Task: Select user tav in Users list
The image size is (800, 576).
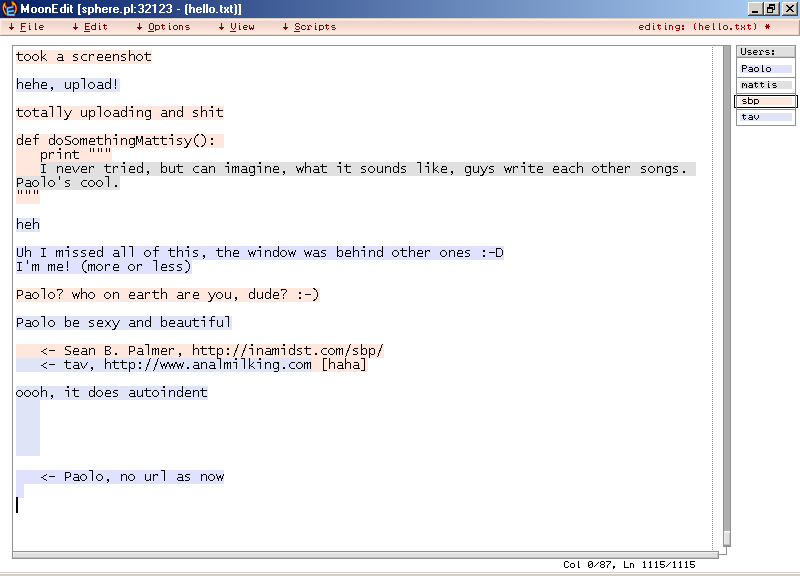Action: tap(765, 117)
